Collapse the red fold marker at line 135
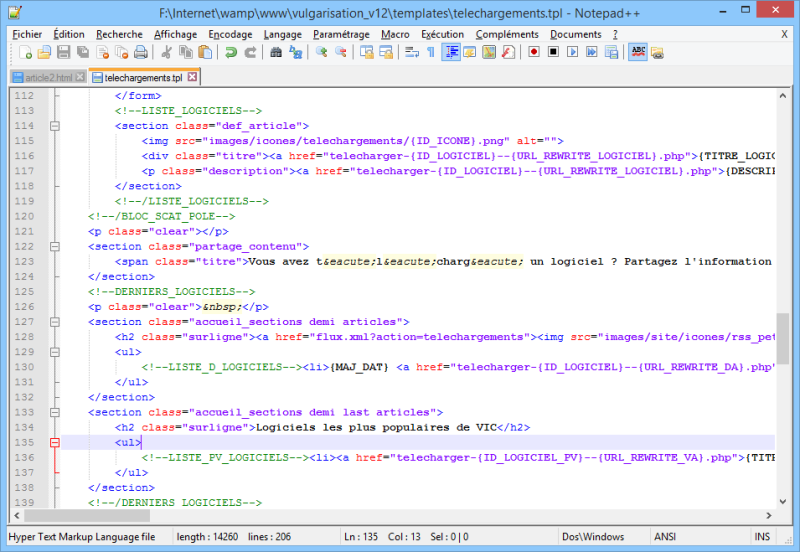This screenshot has height=552, width=800. [x=55, y=442]
